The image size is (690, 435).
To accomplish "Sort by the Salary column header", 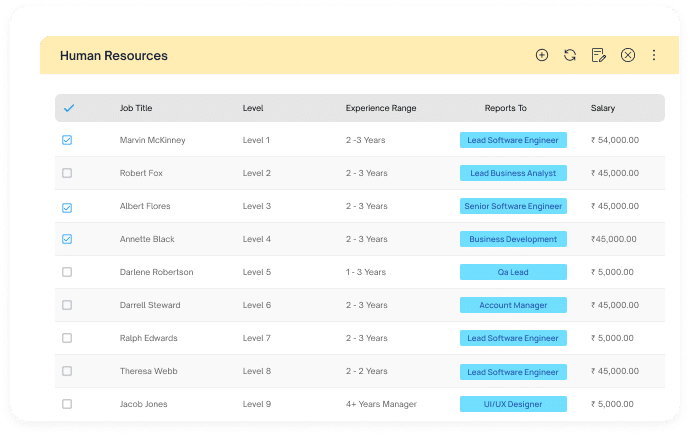I will click(x=603, y=108).
